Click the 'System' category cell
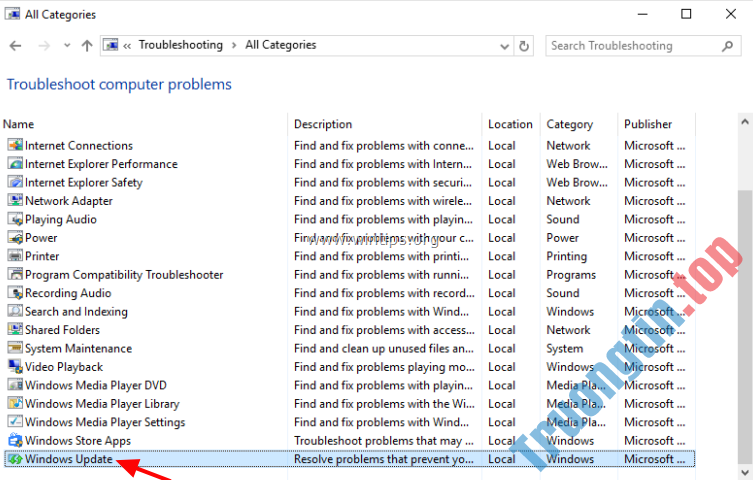This screenshot has width=753, height=480. tap(564, 348)
